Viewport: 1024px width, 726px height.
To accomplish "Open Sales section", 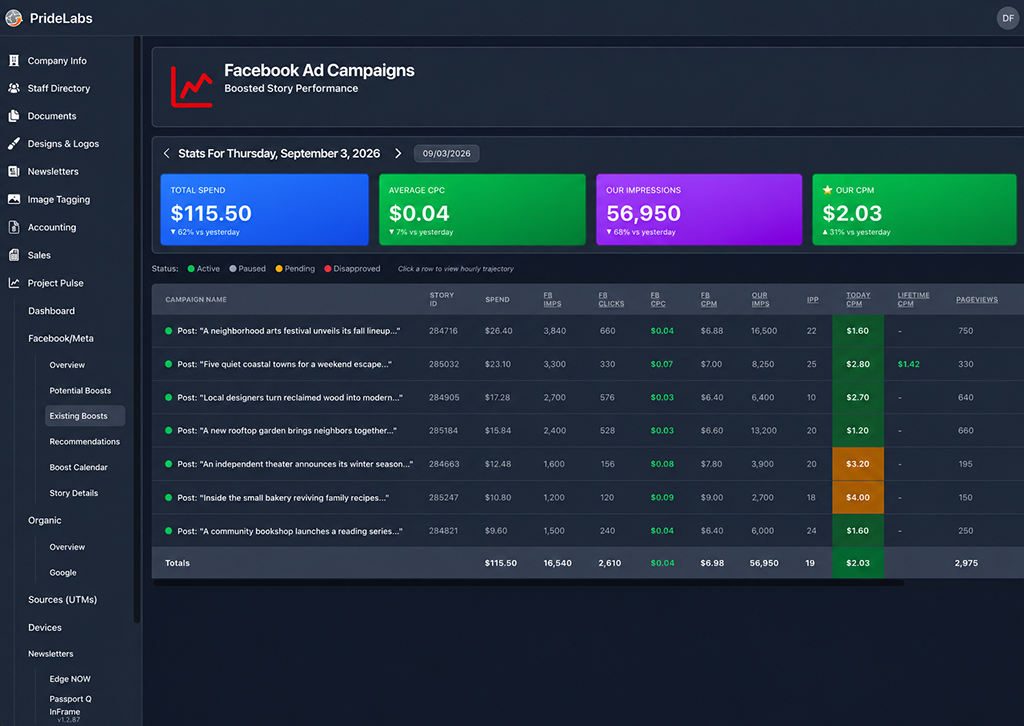I will (x=39, y=255).
